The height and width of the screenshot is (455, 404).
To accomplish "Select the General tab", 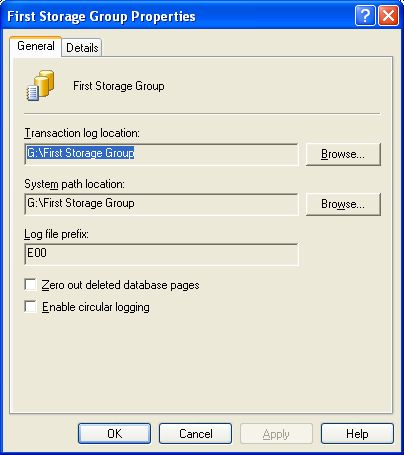I will coord(36,46).
